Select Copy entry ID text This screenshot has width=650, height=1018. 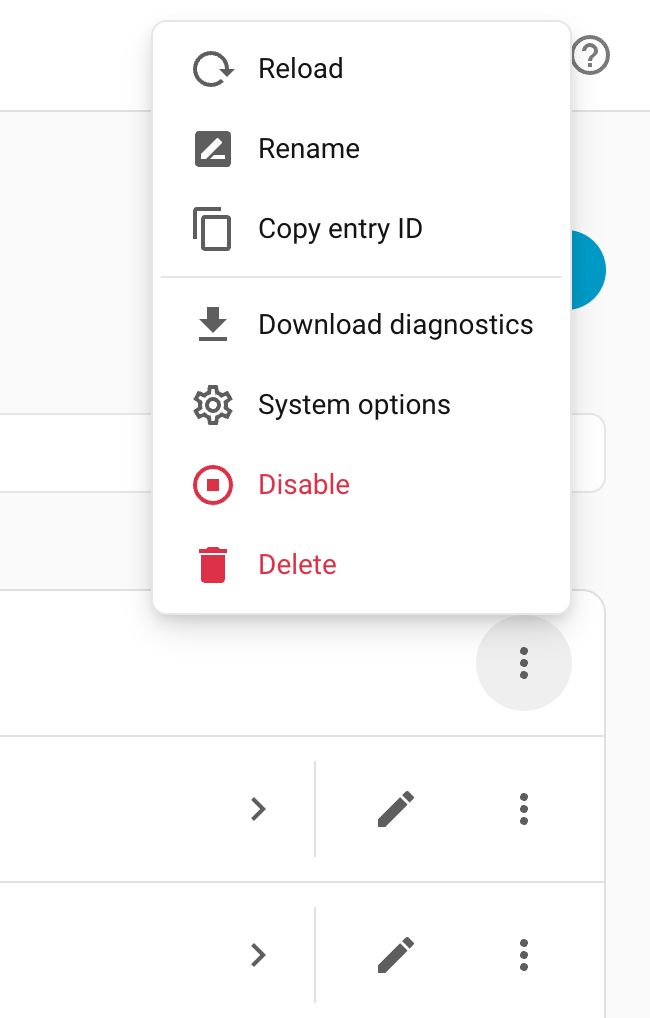coord(340,229)
